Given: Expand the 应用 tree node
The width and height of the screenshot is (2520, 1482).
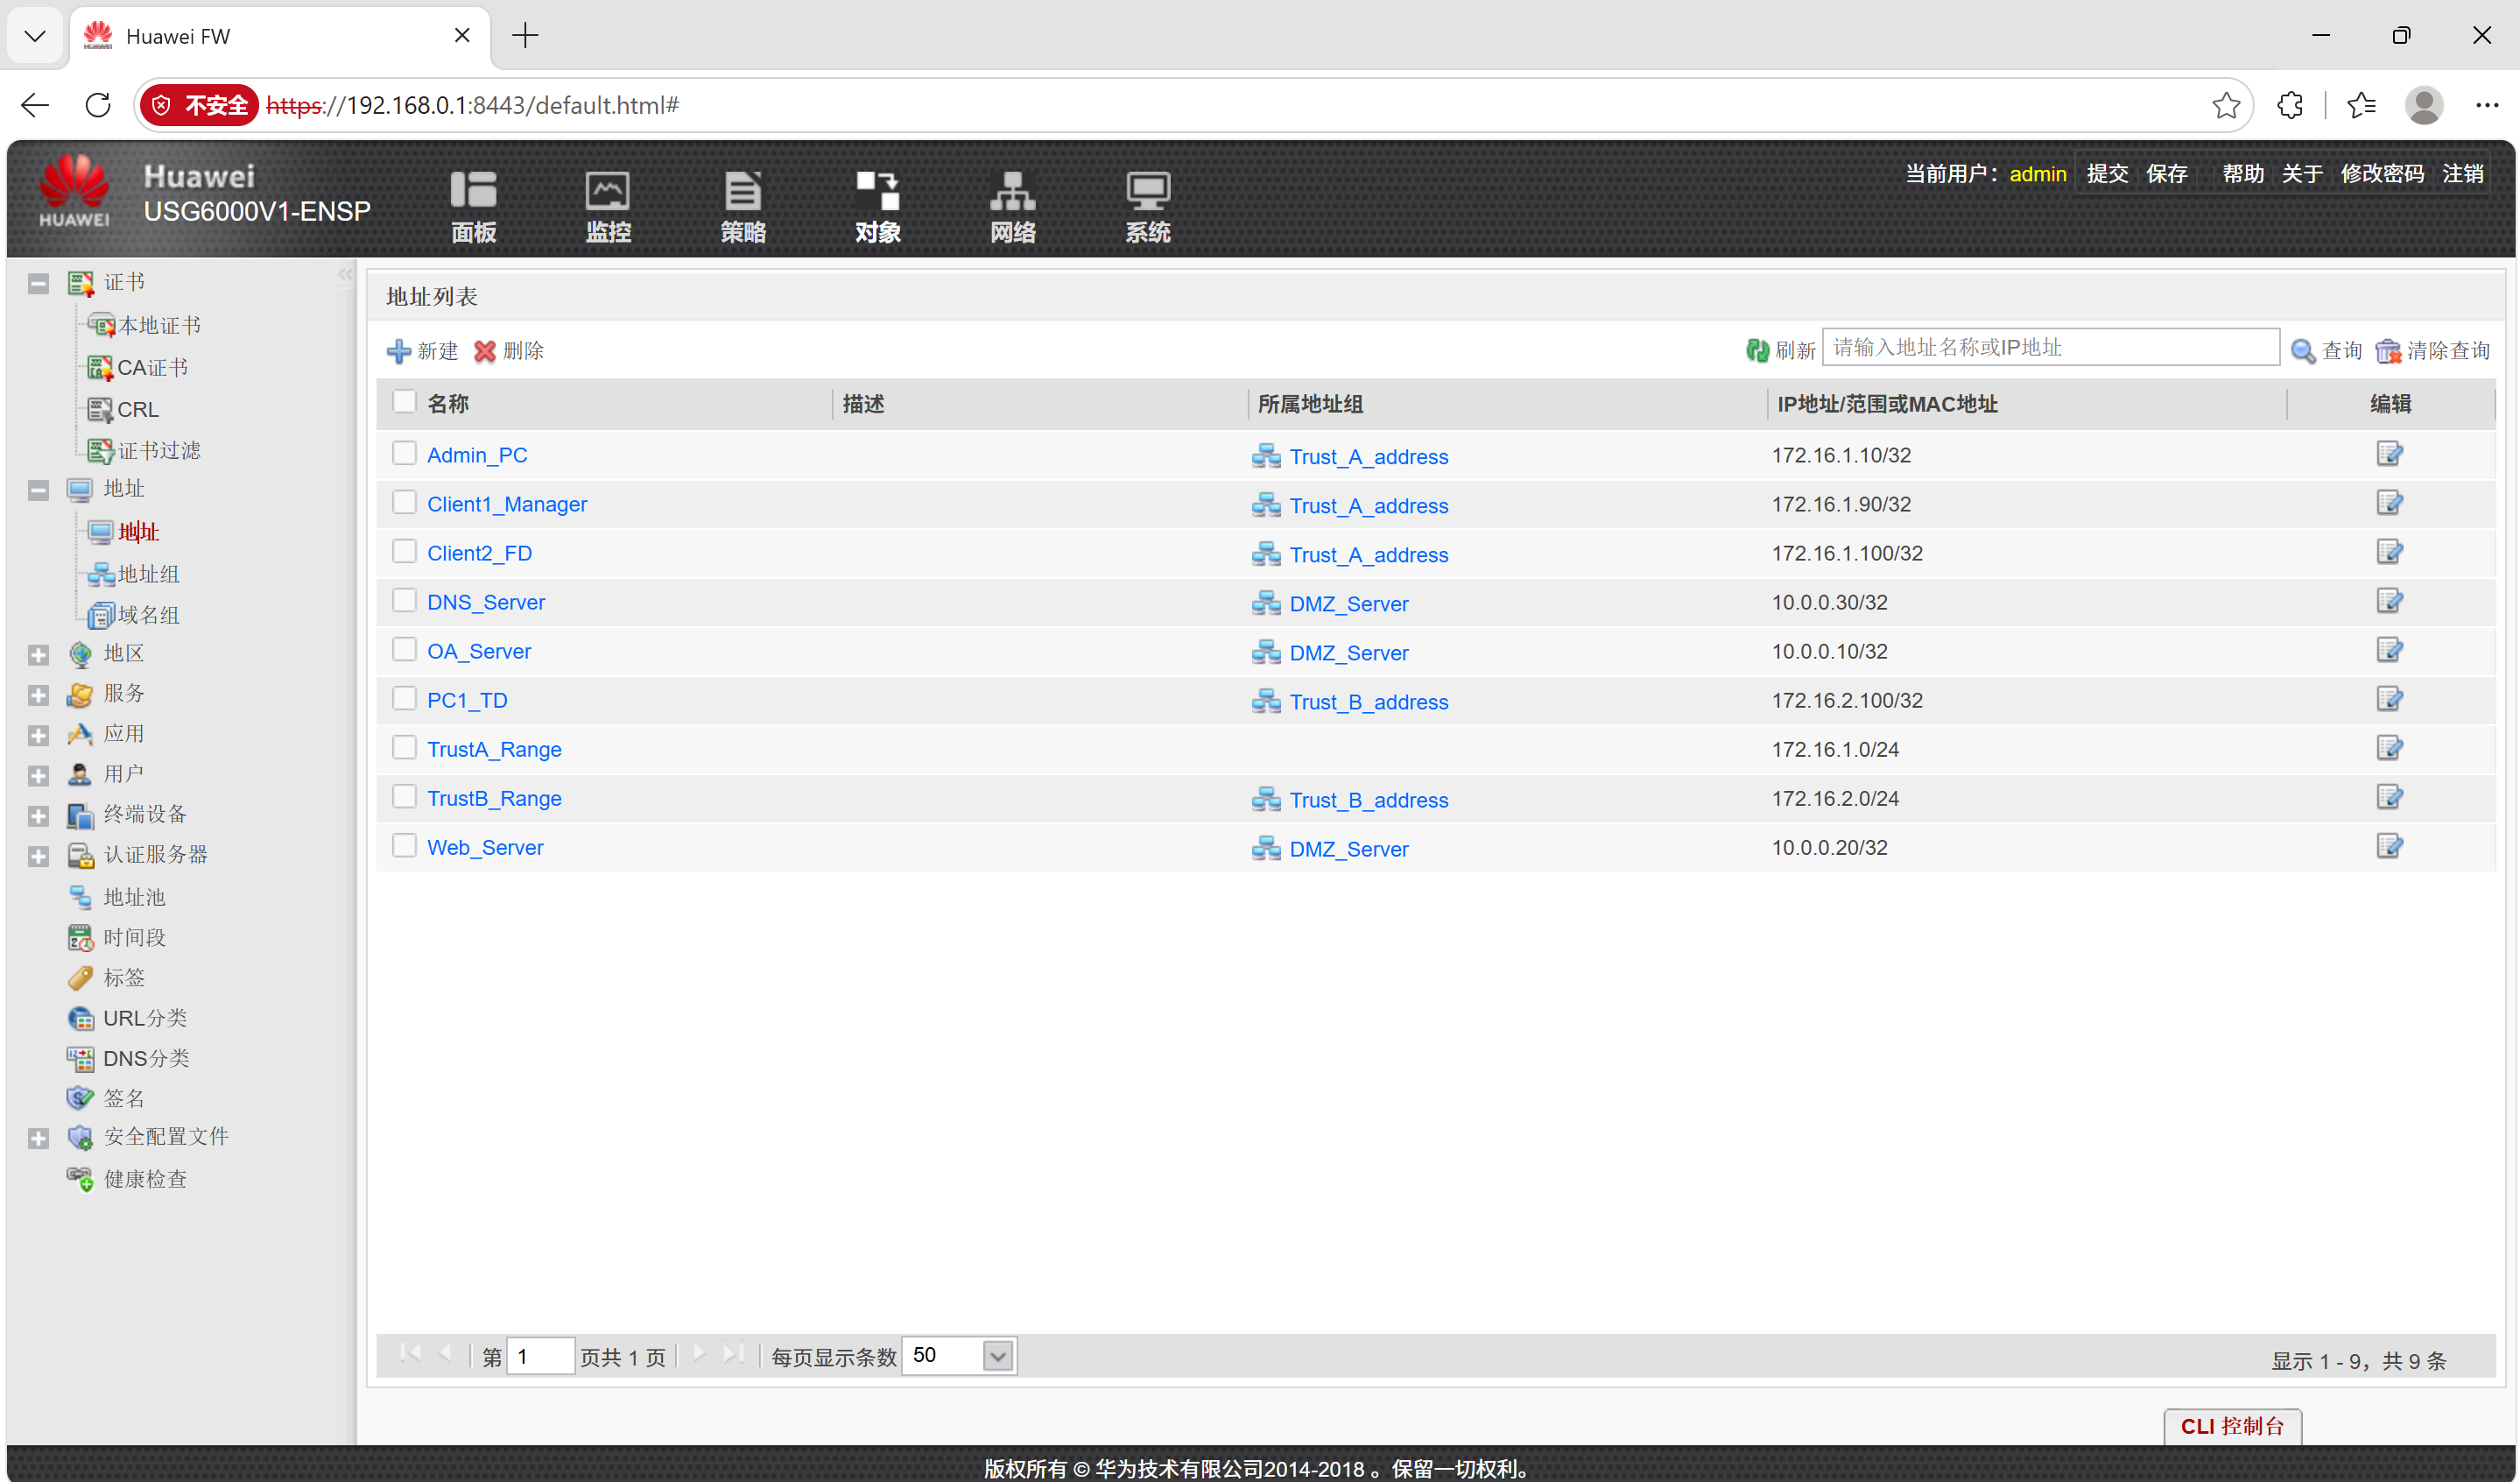Looking at the screenshot, I should [38, 735].
